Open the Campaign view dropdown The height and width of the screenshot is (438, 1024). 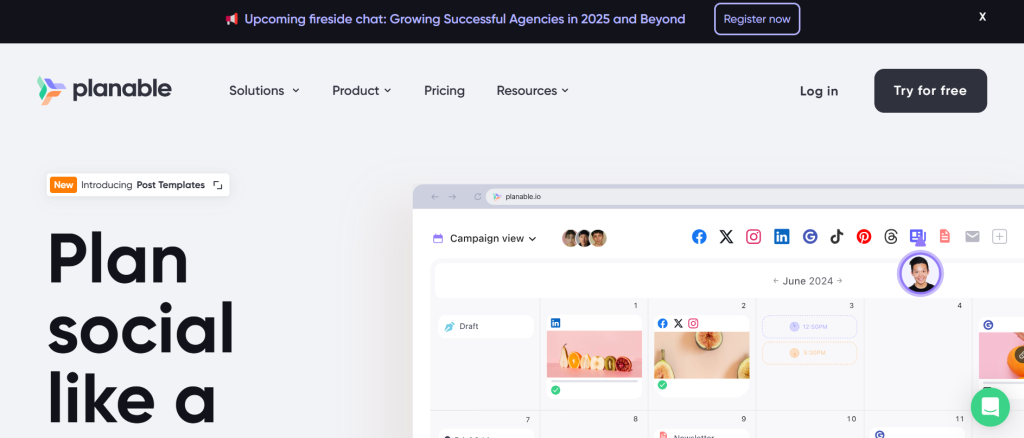tap(485, 238)
